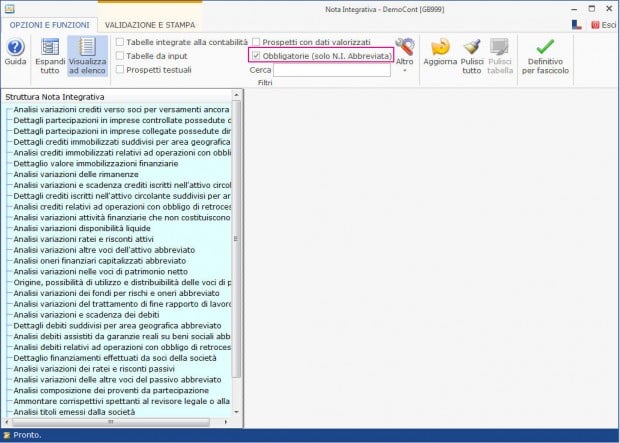This screenshot has height=443, width=620.
Task: Select Analisi crediti relativi ad operazioni con obbligo
Action: tap(122, 207)
